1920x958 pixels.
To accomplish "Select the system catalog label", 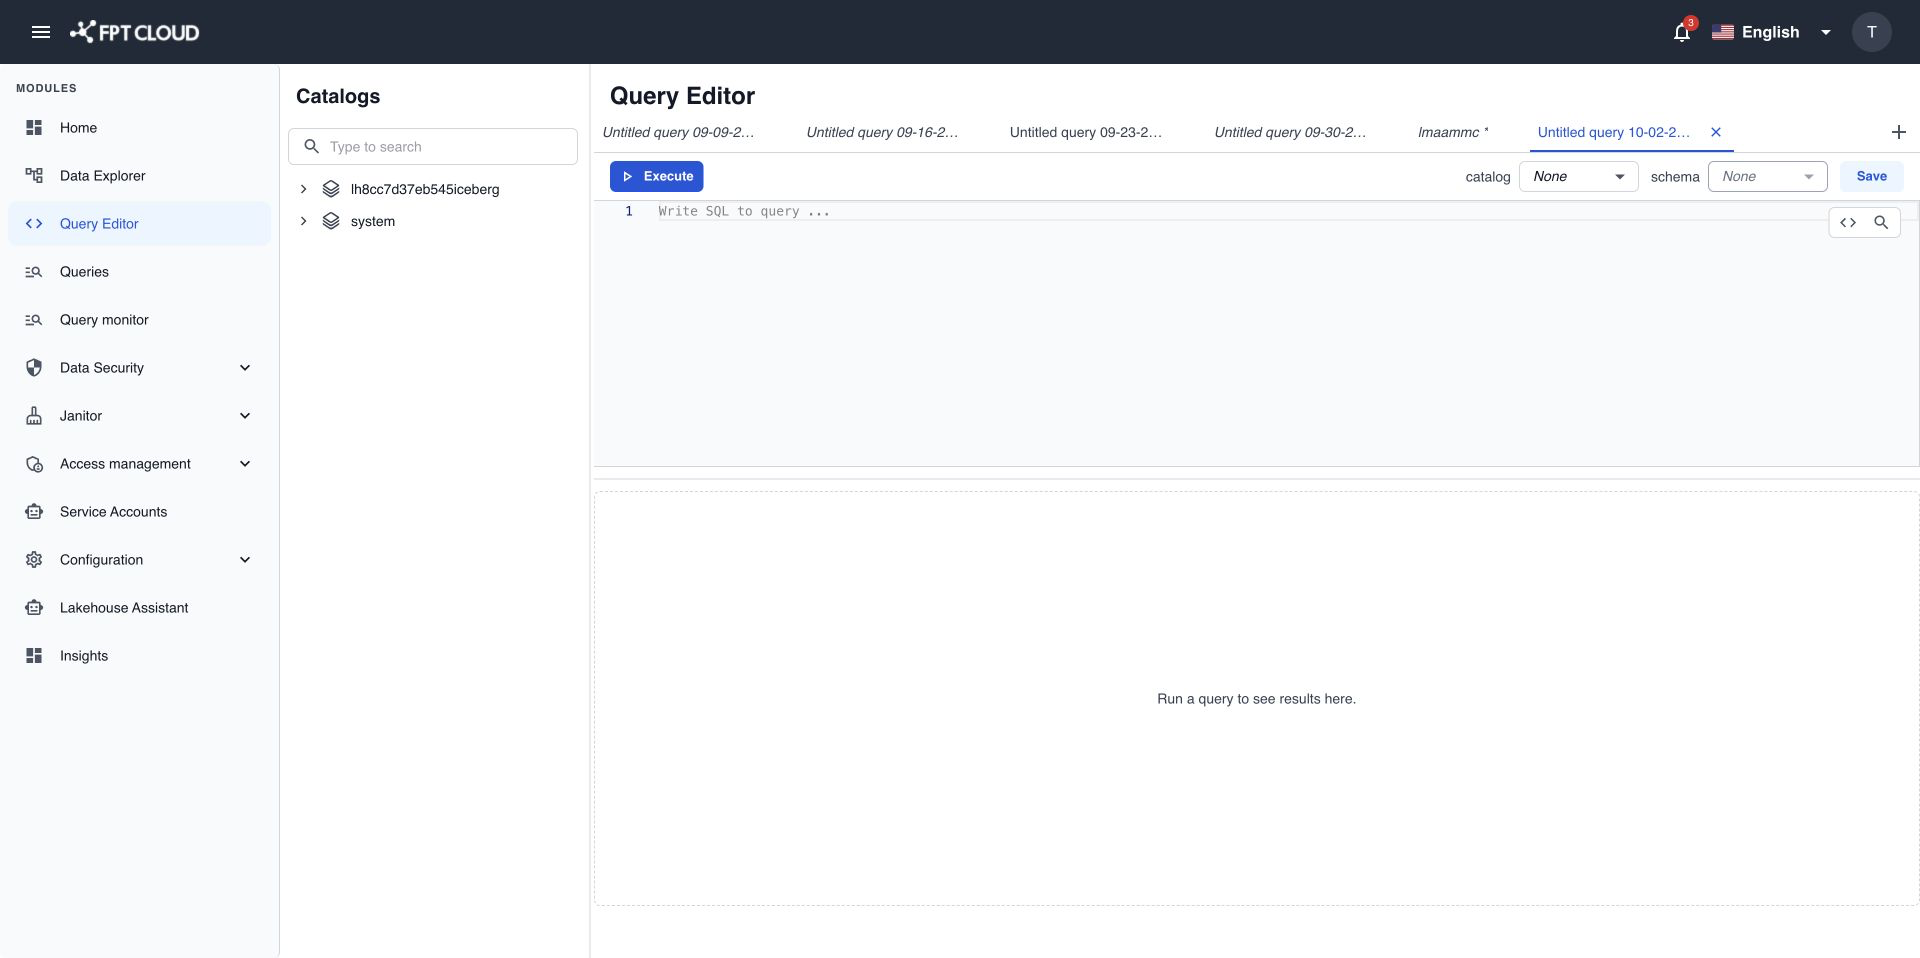I will pos(373,221).
